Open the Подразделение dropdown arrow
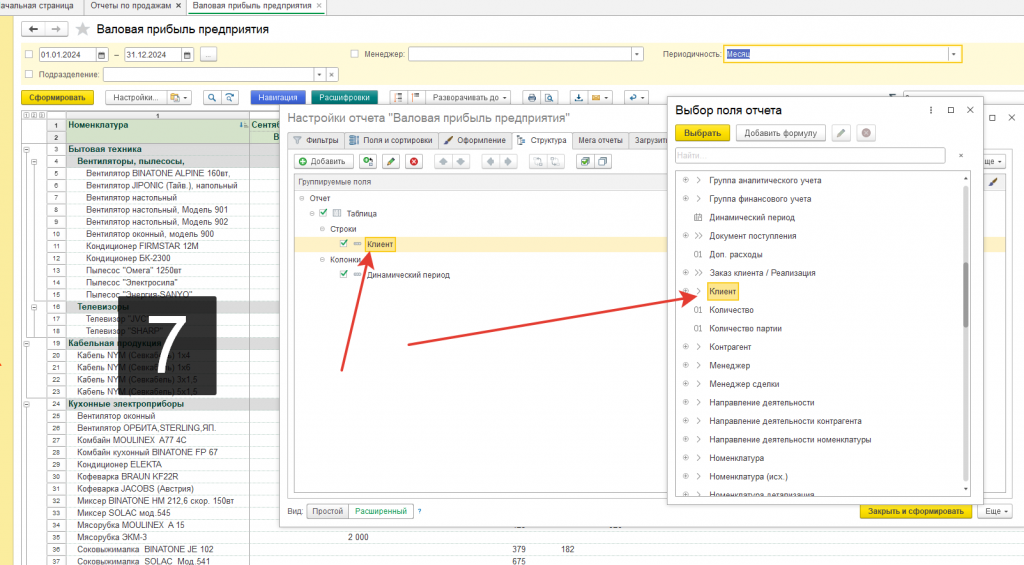 [319, 74]
